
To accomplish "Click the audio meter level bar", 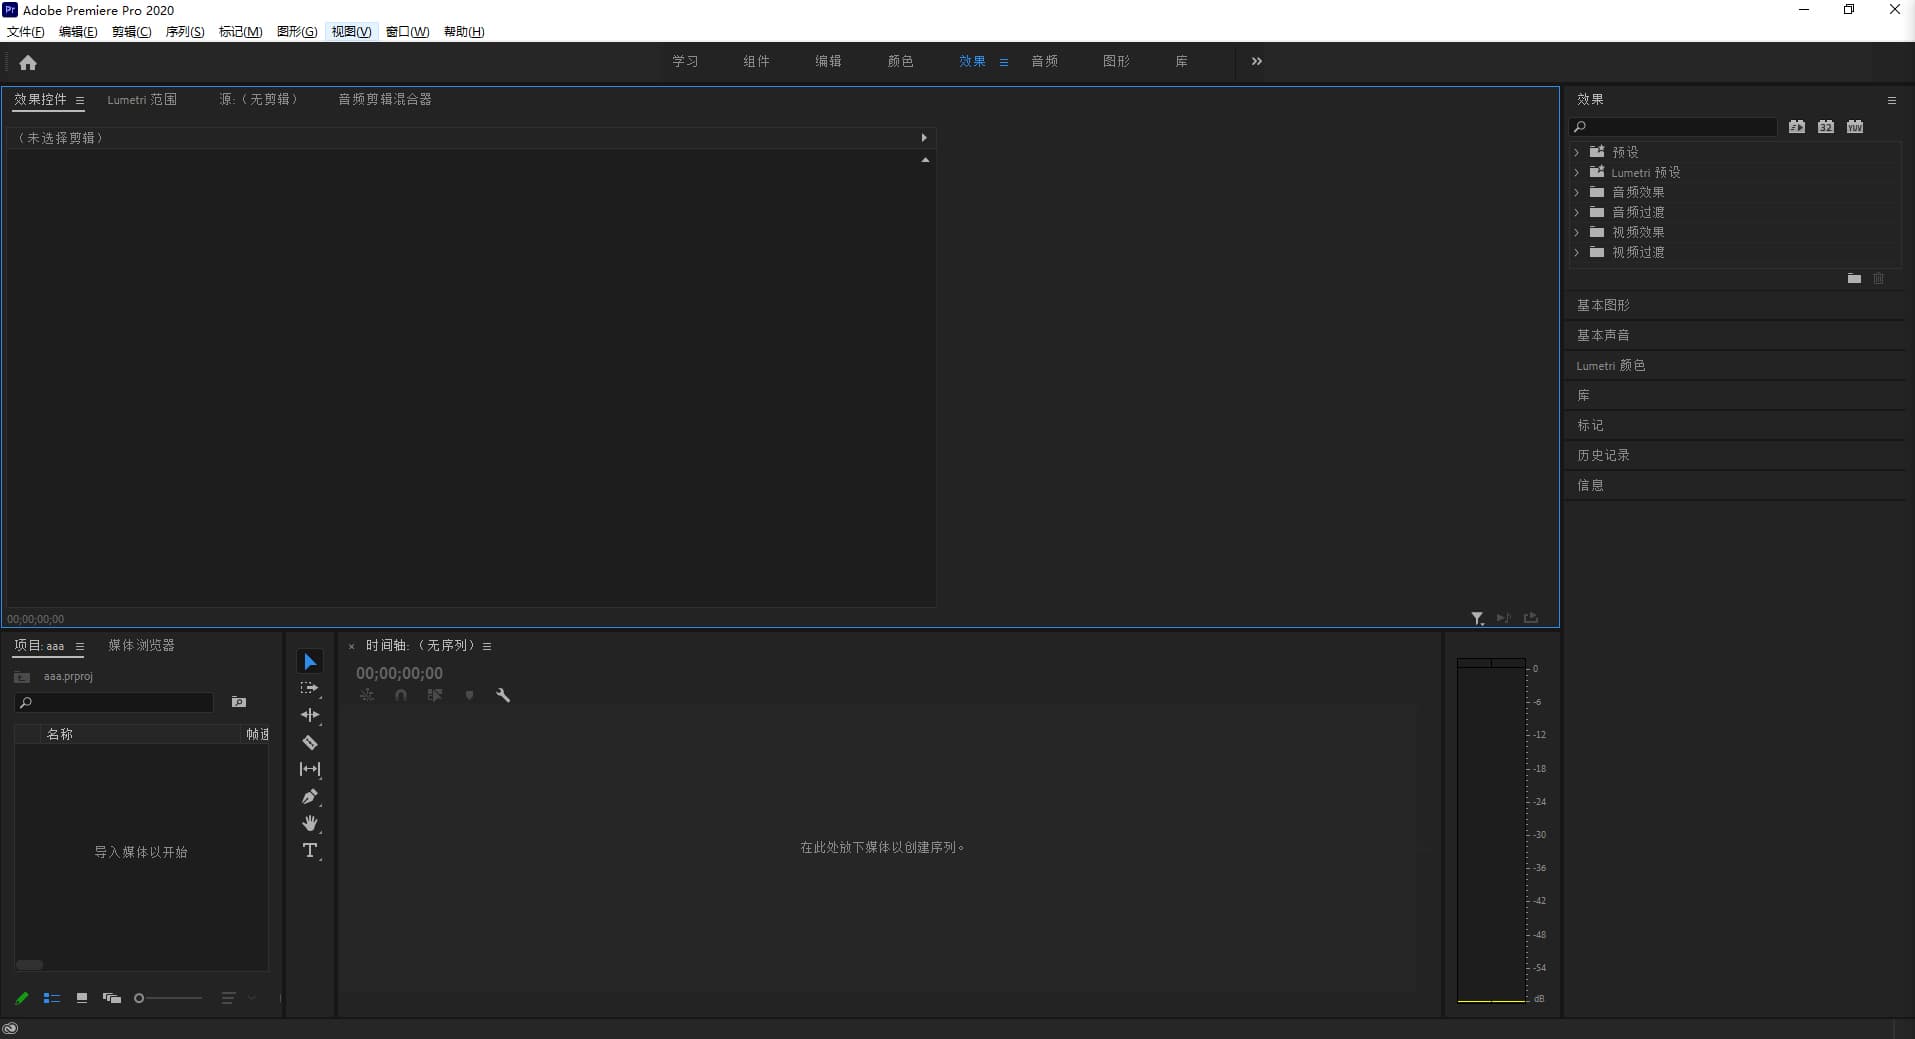I will click(x=1491, y=830).
